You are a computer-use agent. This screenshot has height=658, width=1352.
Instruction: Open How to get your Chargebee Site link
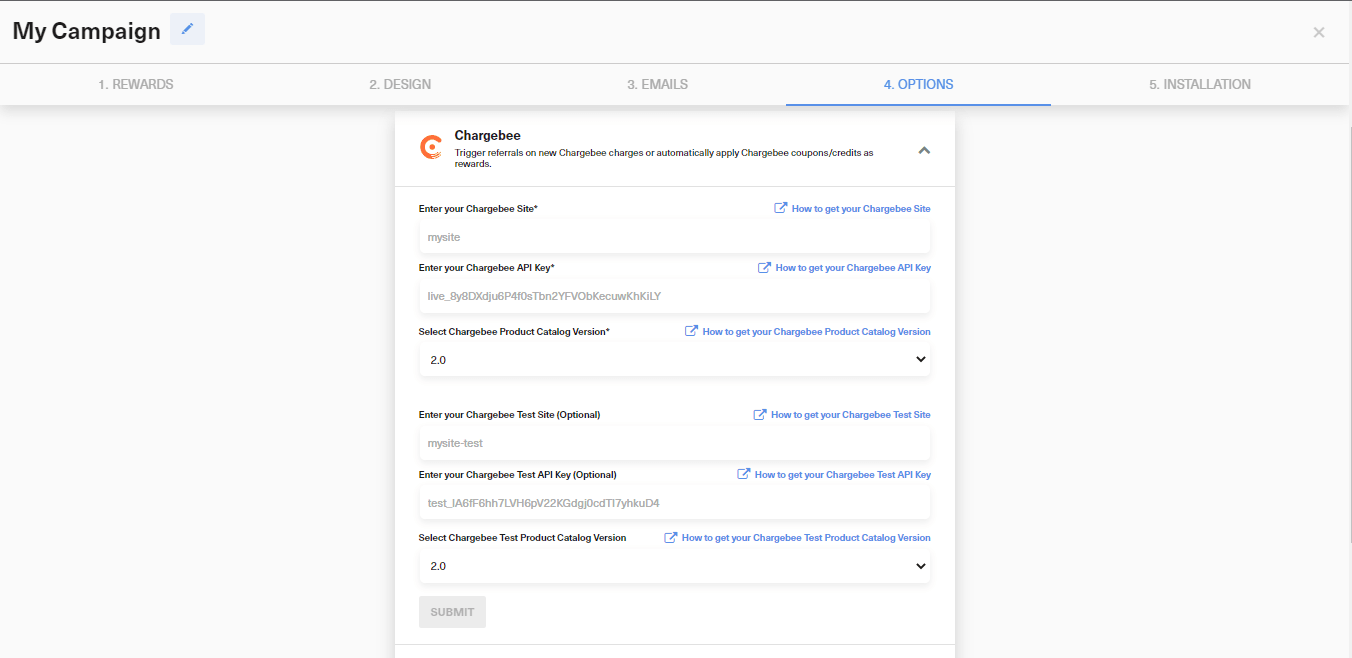coord(861,207)
